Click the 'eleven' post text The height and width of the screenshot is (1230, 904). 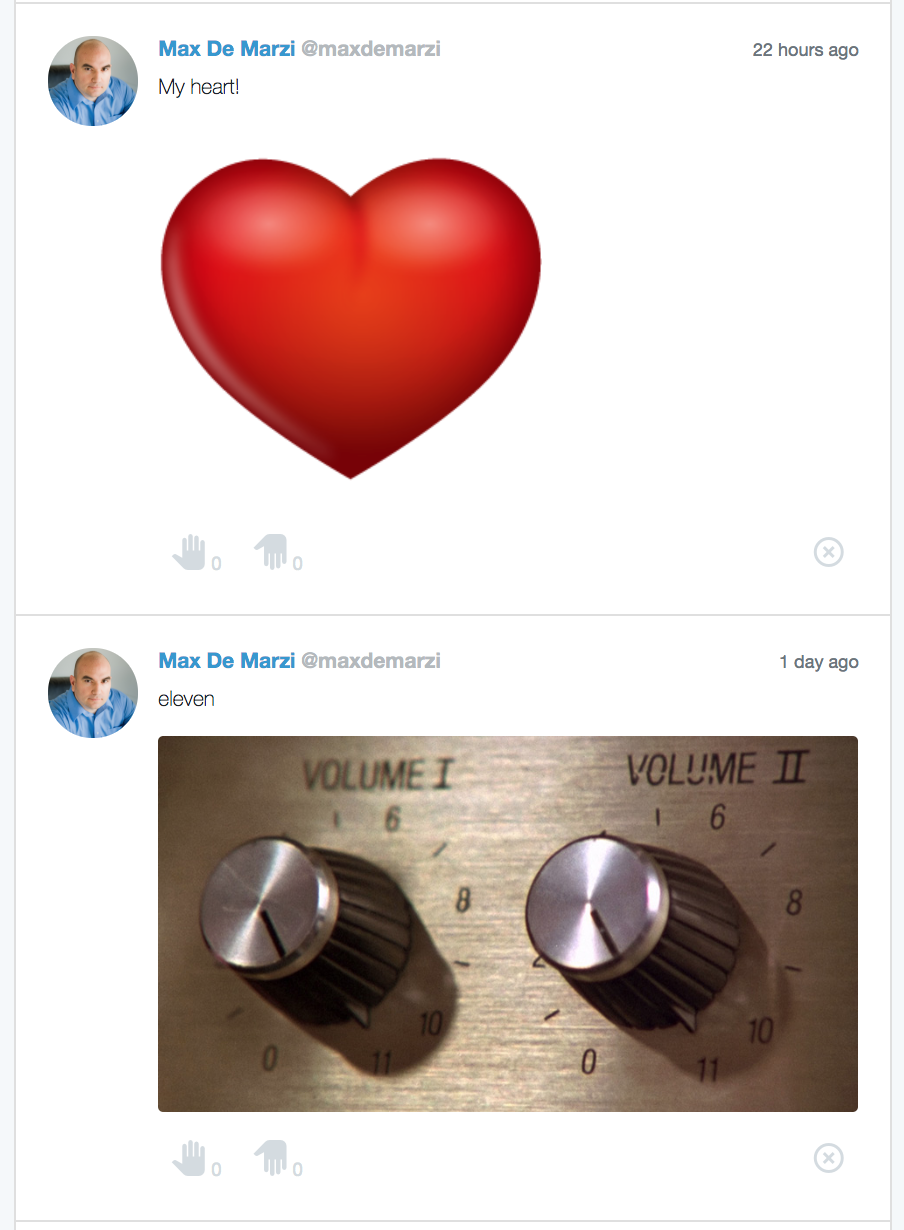186,699
